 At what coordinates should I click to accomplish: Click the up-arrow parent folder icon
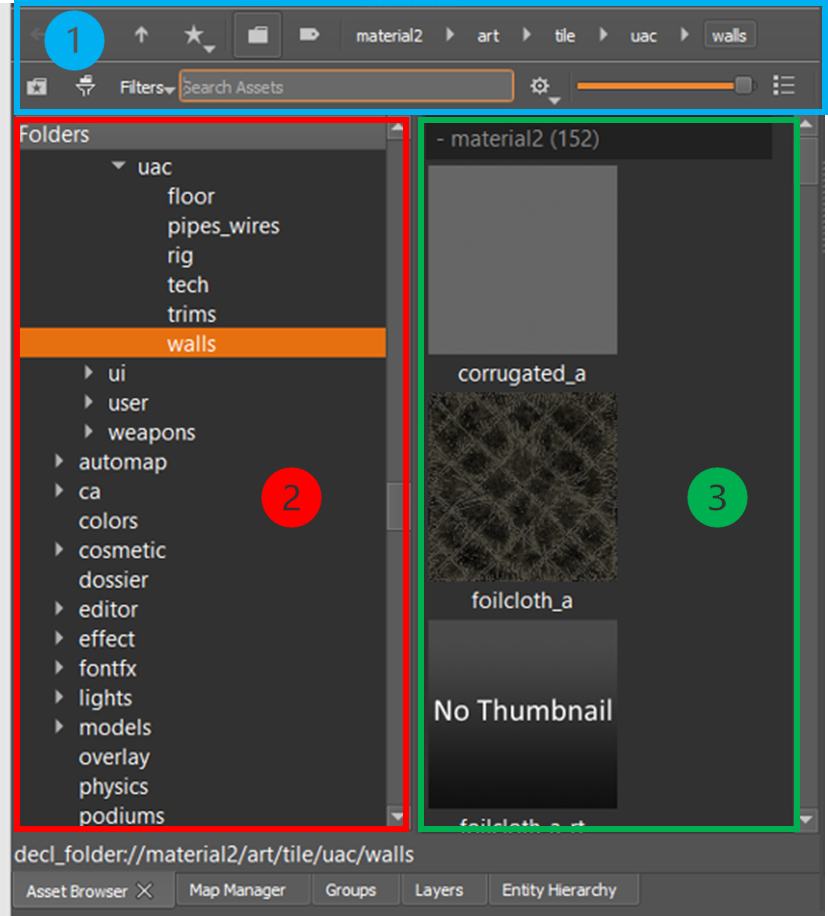(x=141, y=36)
